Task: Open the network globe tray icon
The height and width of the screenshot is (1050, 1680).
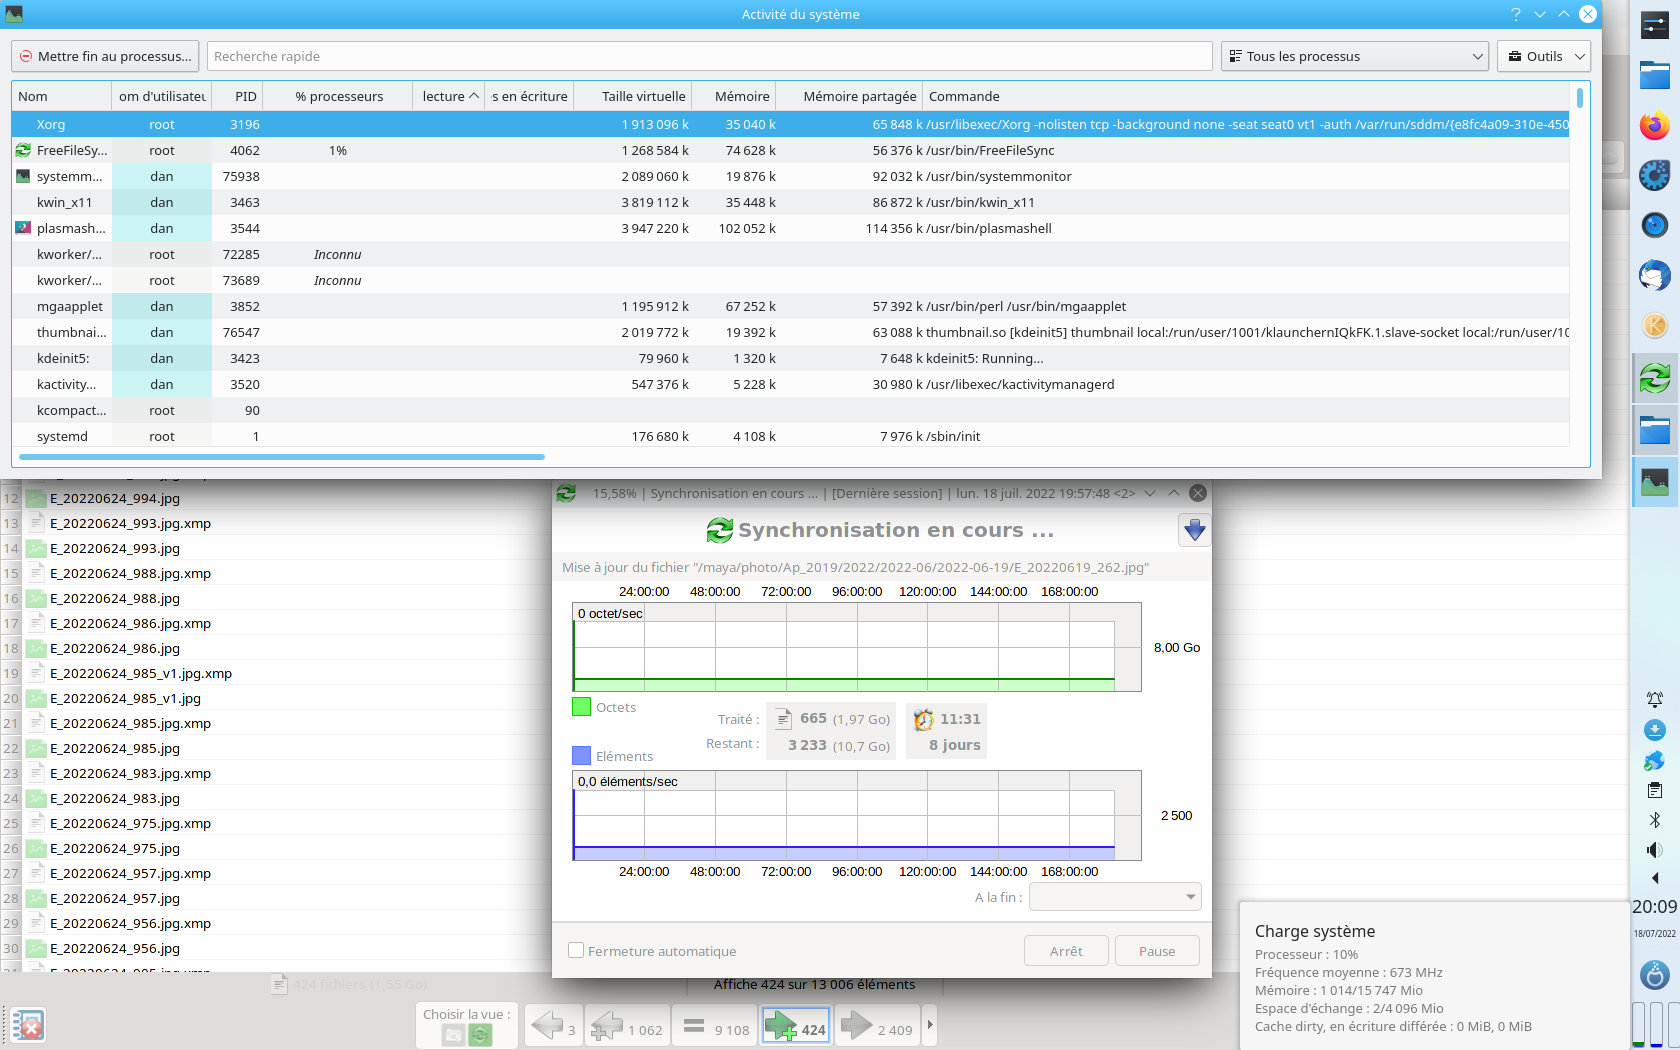Action: (1654, 761)
